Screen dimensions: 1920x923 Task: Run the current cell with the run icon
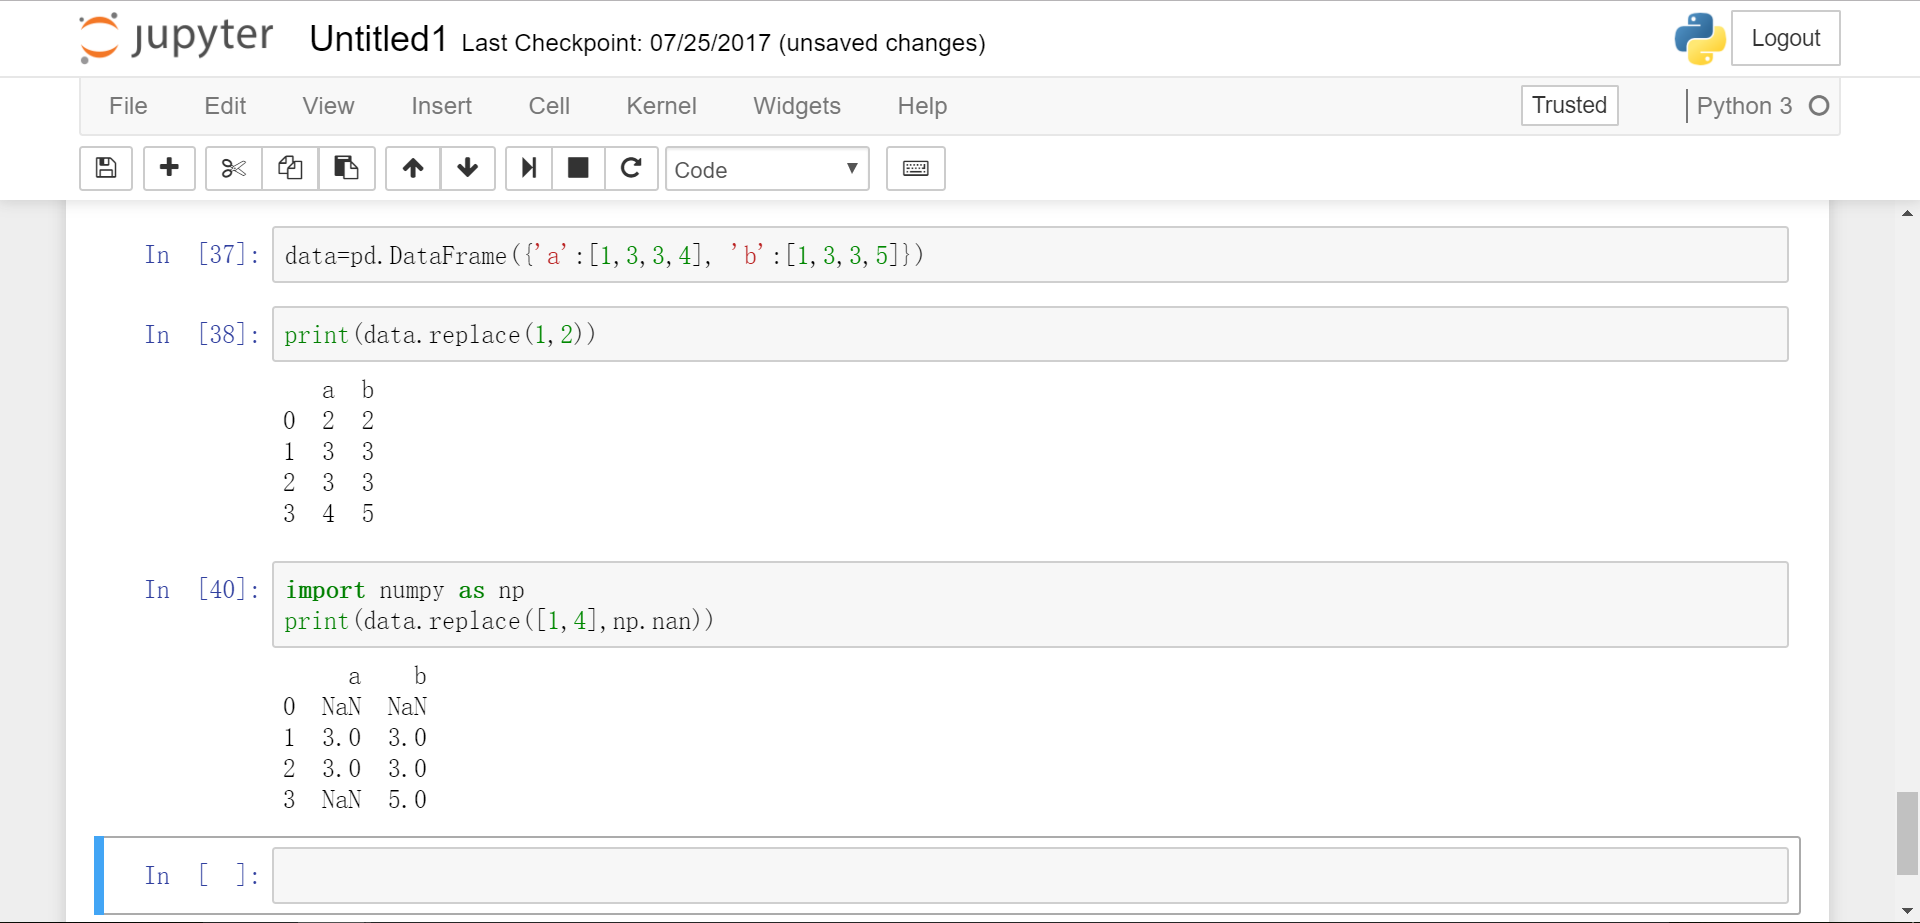pos(529,168)
